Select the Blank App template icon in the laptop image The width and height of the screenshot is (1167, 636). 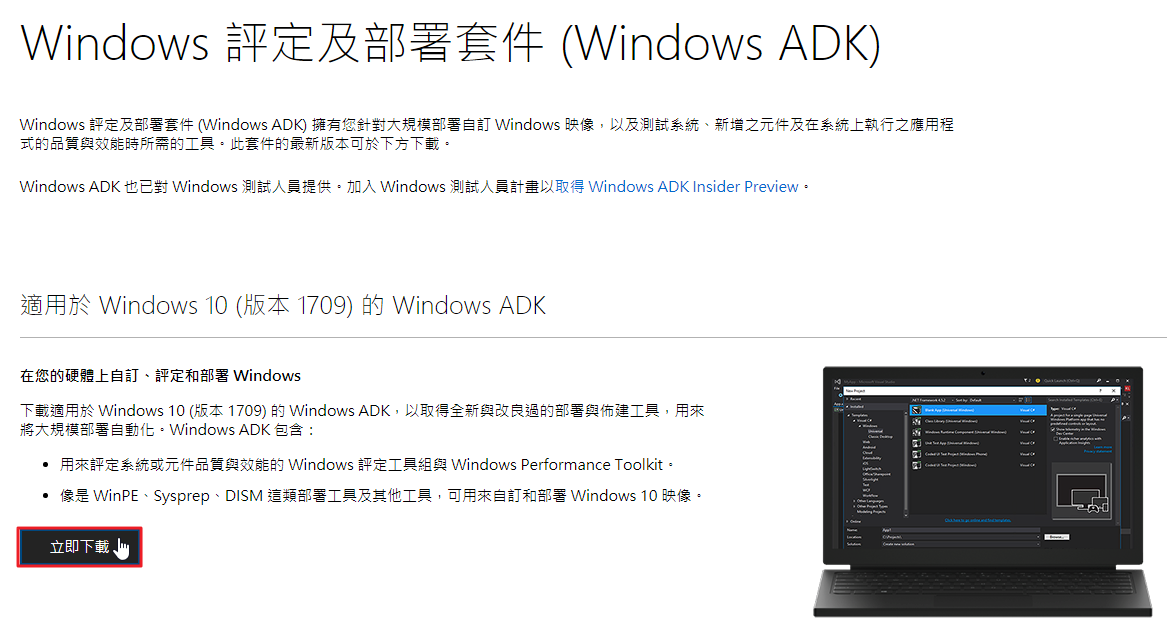point(917,410)
